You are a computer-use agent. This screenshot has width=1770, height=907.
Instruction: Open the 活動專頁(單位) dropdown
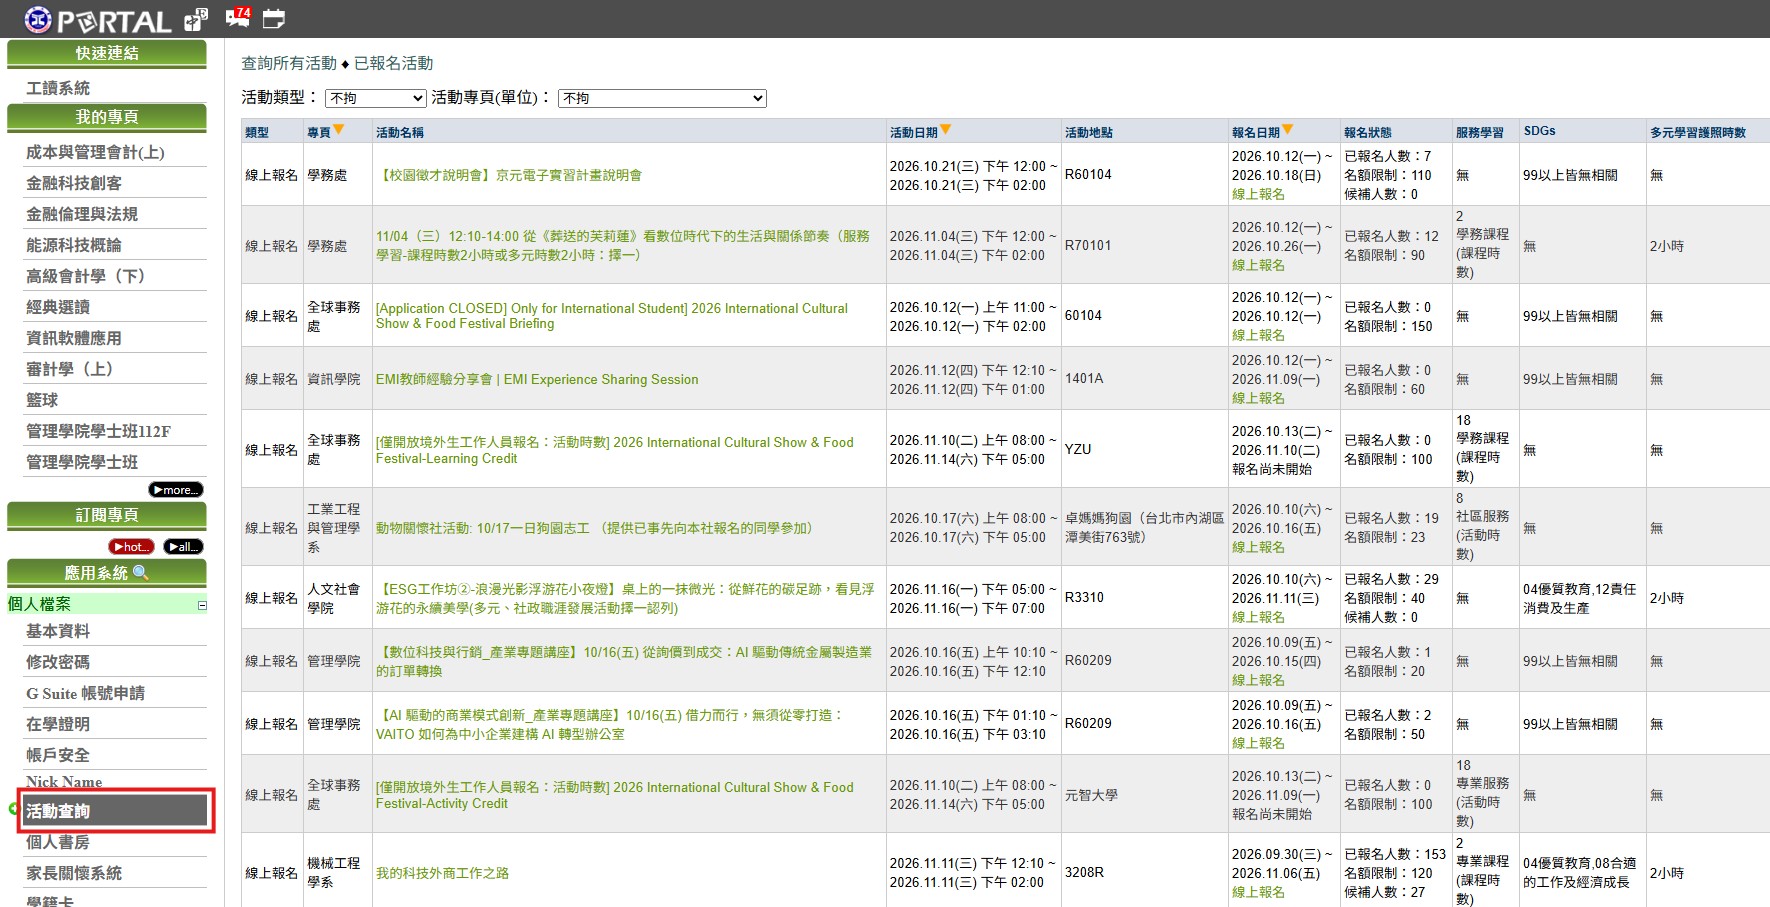click(x=662, y=98)
